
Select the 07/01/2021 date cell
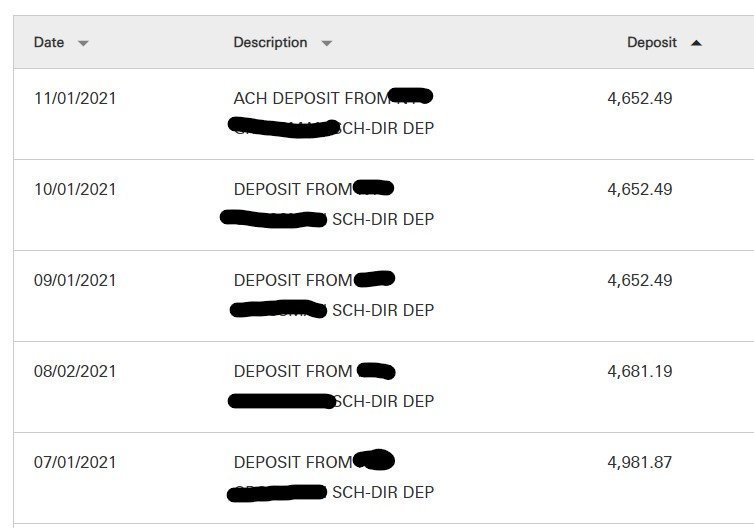(75, 462)
